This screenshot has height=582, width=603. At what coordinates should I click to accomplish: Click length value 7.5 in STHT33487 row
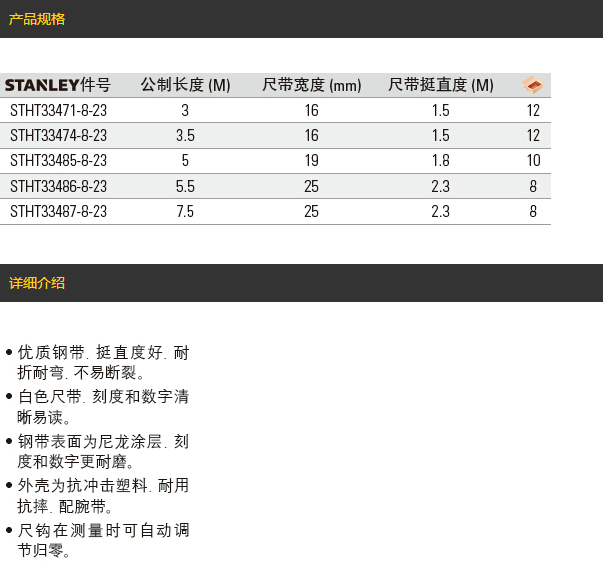tap(185, 212)
